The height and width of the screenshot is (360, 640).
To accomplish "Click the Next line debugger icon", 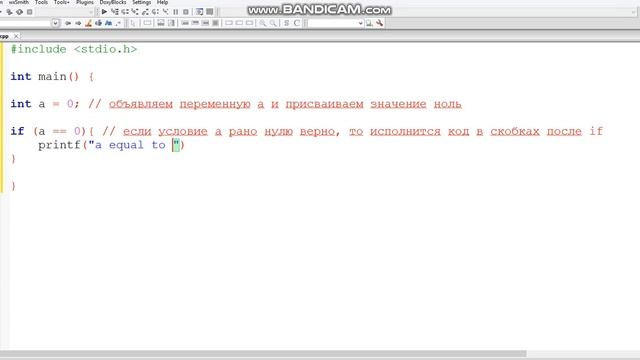I will (x=125, y=12).
